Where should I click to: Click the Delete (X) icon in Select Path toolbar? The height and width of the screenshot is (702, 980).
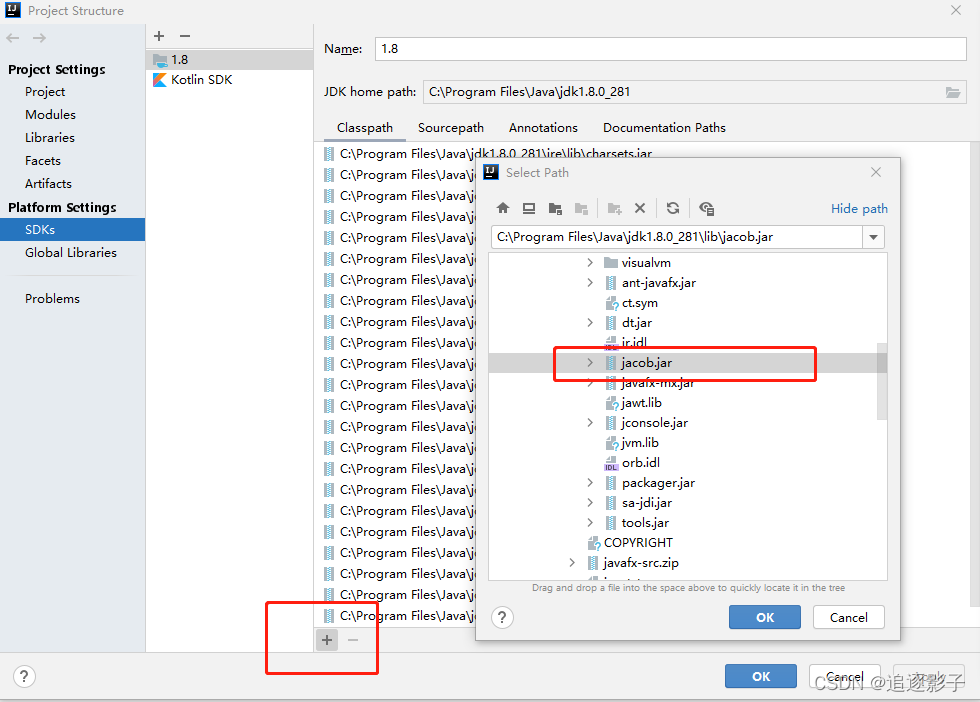(640, 208)
